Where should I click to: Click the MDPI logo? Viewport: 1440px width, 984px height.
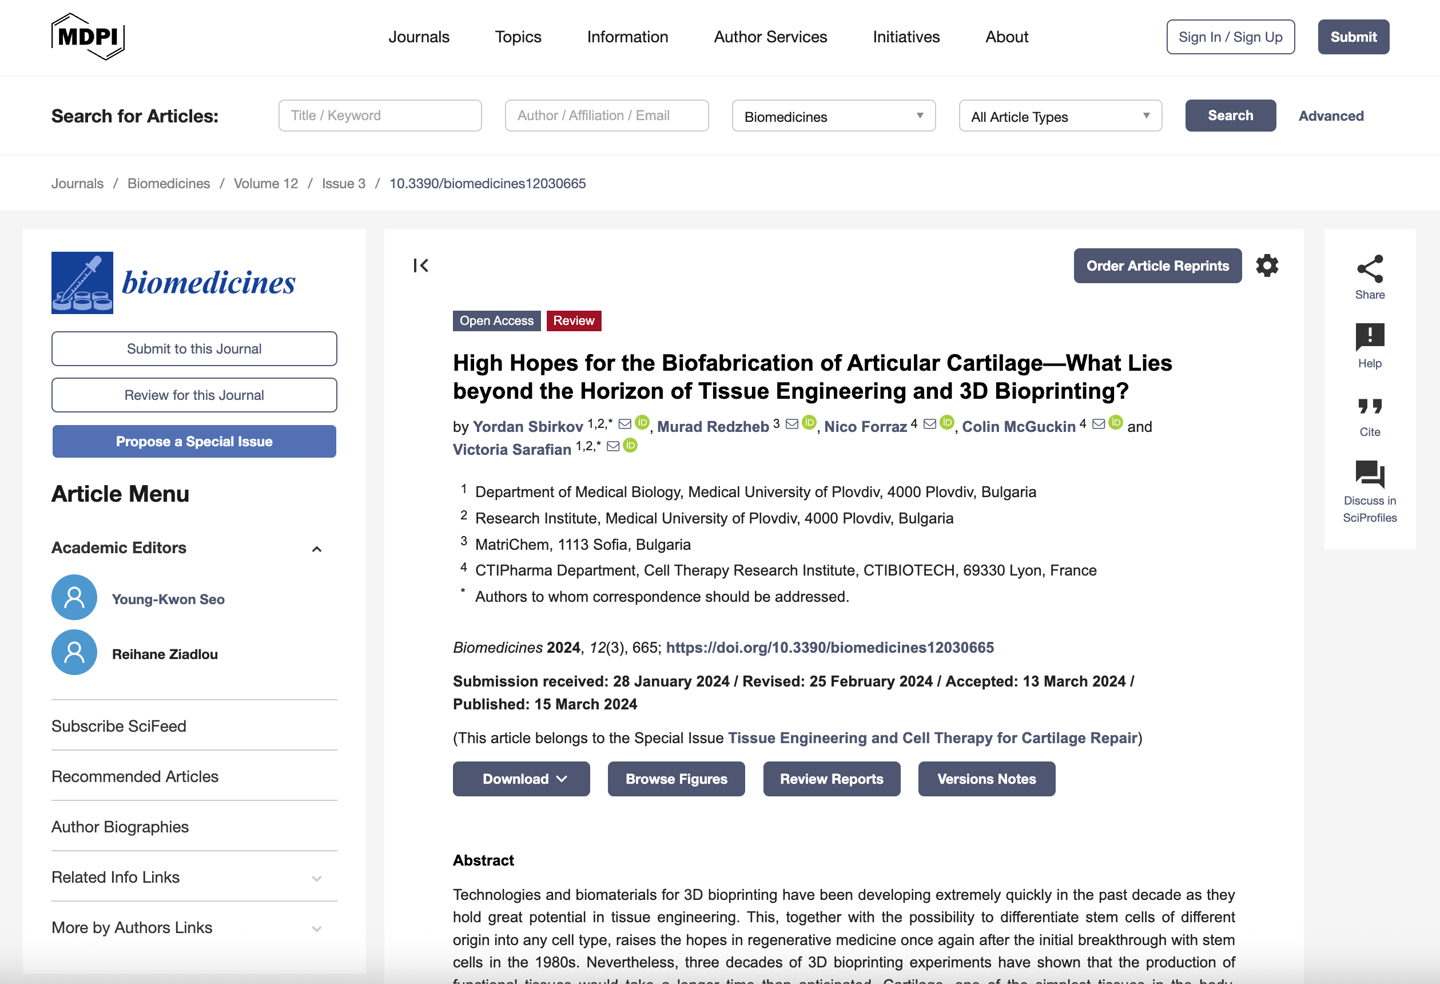coord(88,37)
